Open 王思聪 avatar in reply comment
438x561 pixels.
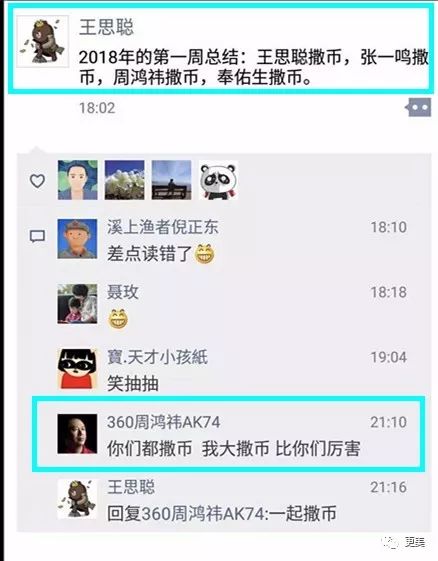click(77, 499)
